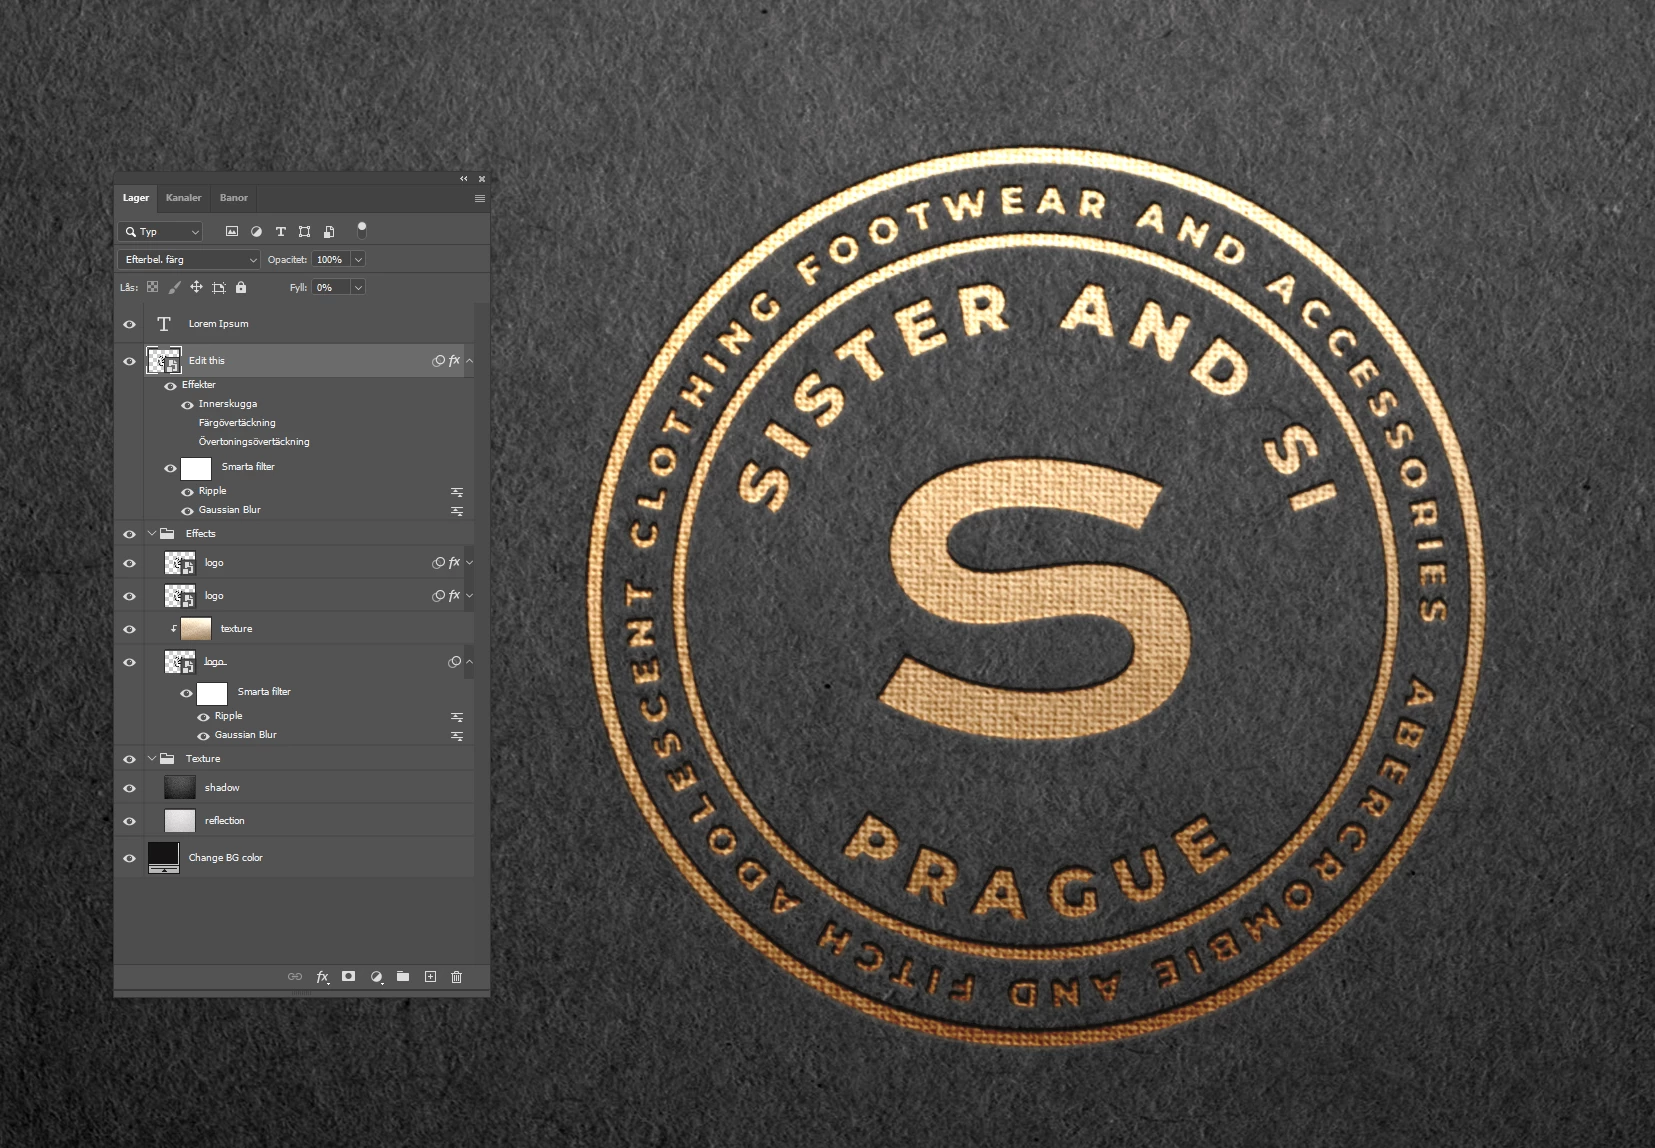
Task: Open Opacitet slider dropdown arrow
Action: [x=358, y=259]
